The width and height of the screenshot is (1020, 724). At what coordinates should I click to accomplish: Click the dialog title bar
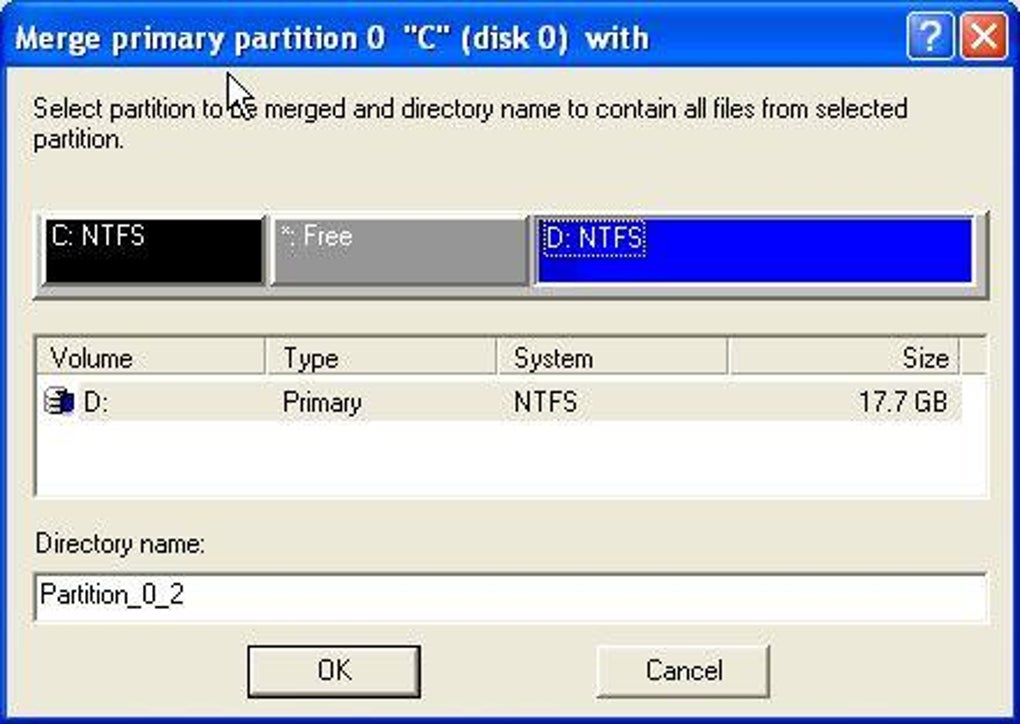(x=450, y=39)
